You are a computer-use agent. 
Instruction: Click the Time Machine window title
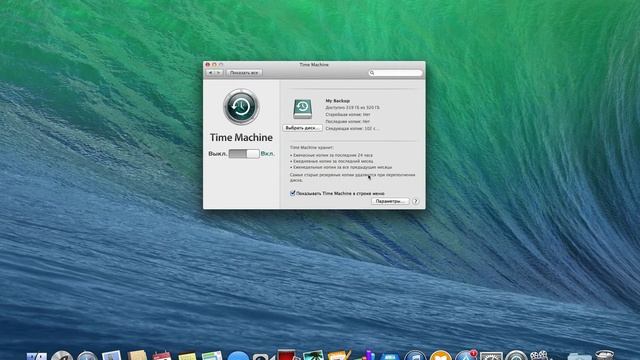point(314,64)
